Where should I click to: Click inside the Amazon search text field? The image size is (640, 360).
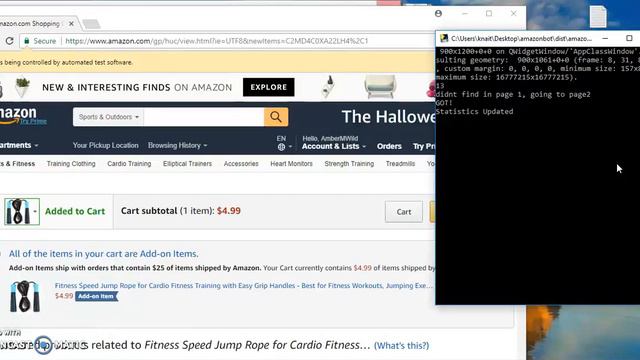pos(204,117)
